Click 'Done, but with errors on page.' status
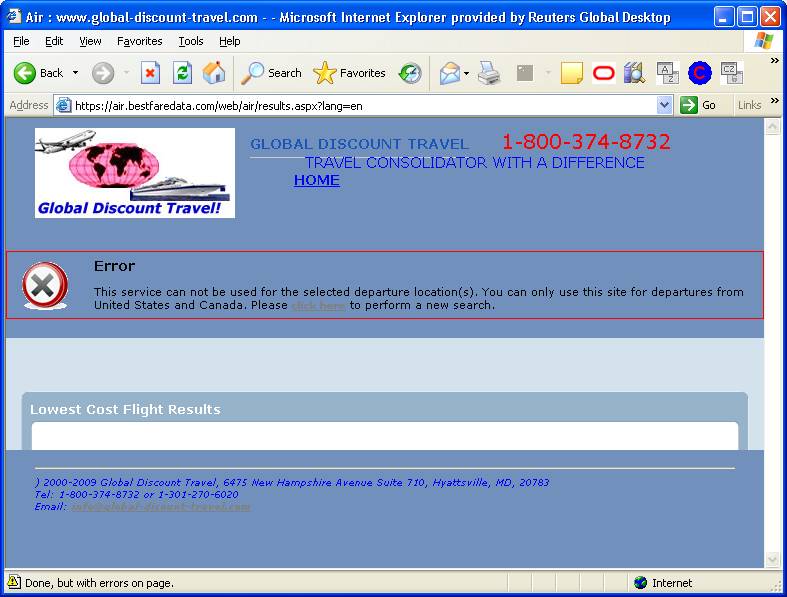This screenshot has height=597, width=787. coord(99,583)
